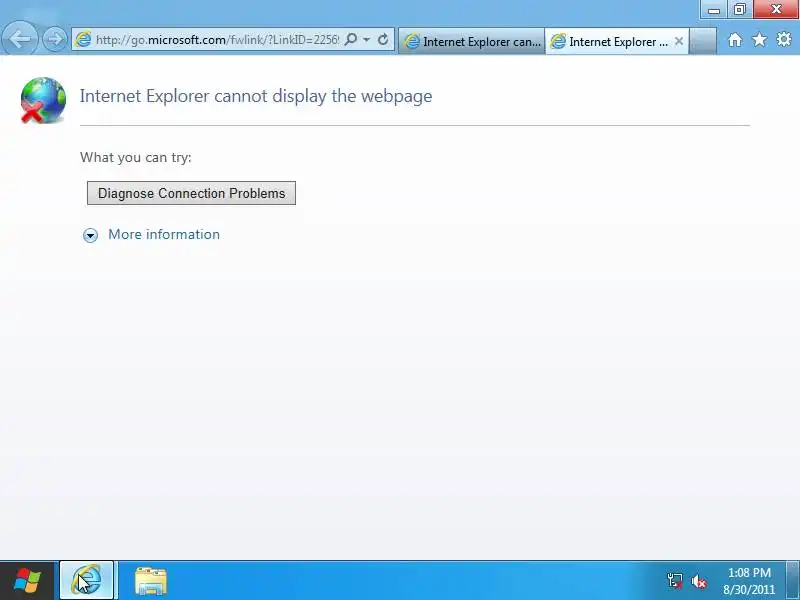Screen dimensions: 800x600
Task: Click the IE page icon in address bar
Action: pos(83,39)
